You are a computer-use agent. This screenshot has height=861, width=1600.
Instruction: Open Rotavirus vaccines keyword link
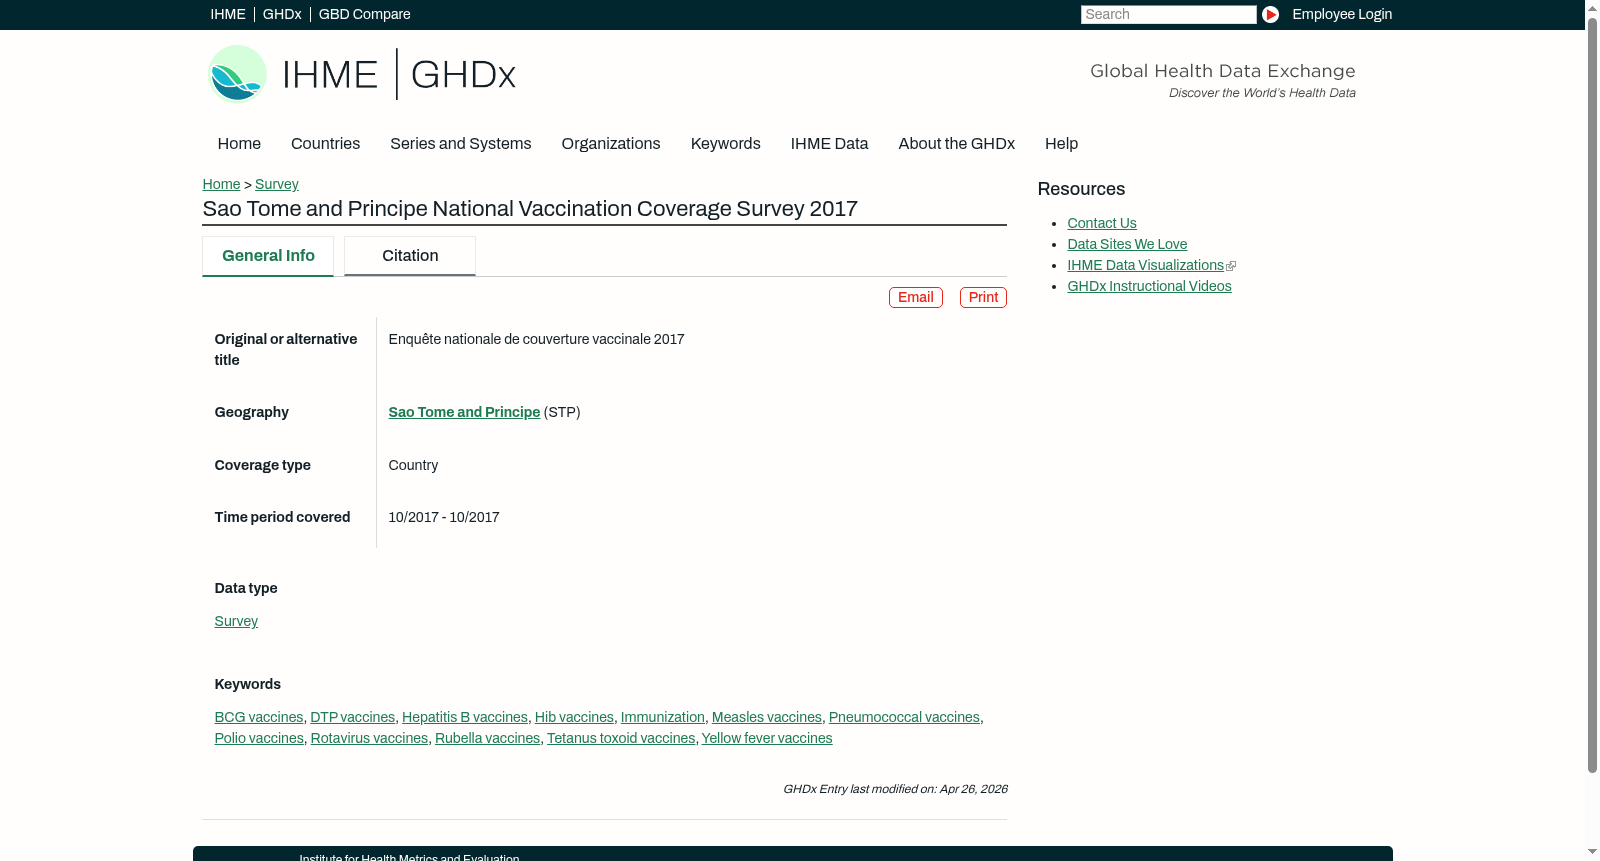369,738
